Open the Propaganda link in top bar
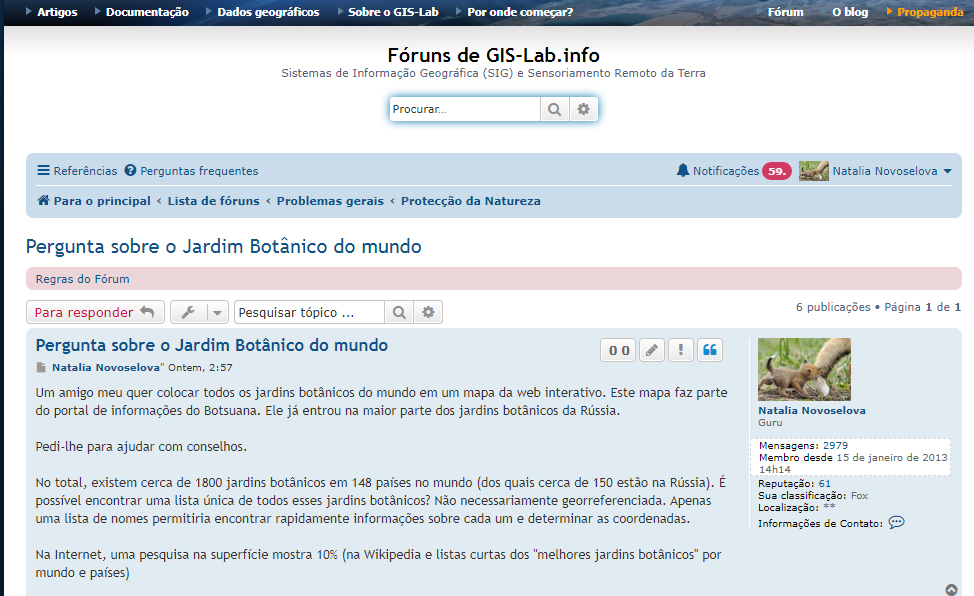 pos(930,12)
